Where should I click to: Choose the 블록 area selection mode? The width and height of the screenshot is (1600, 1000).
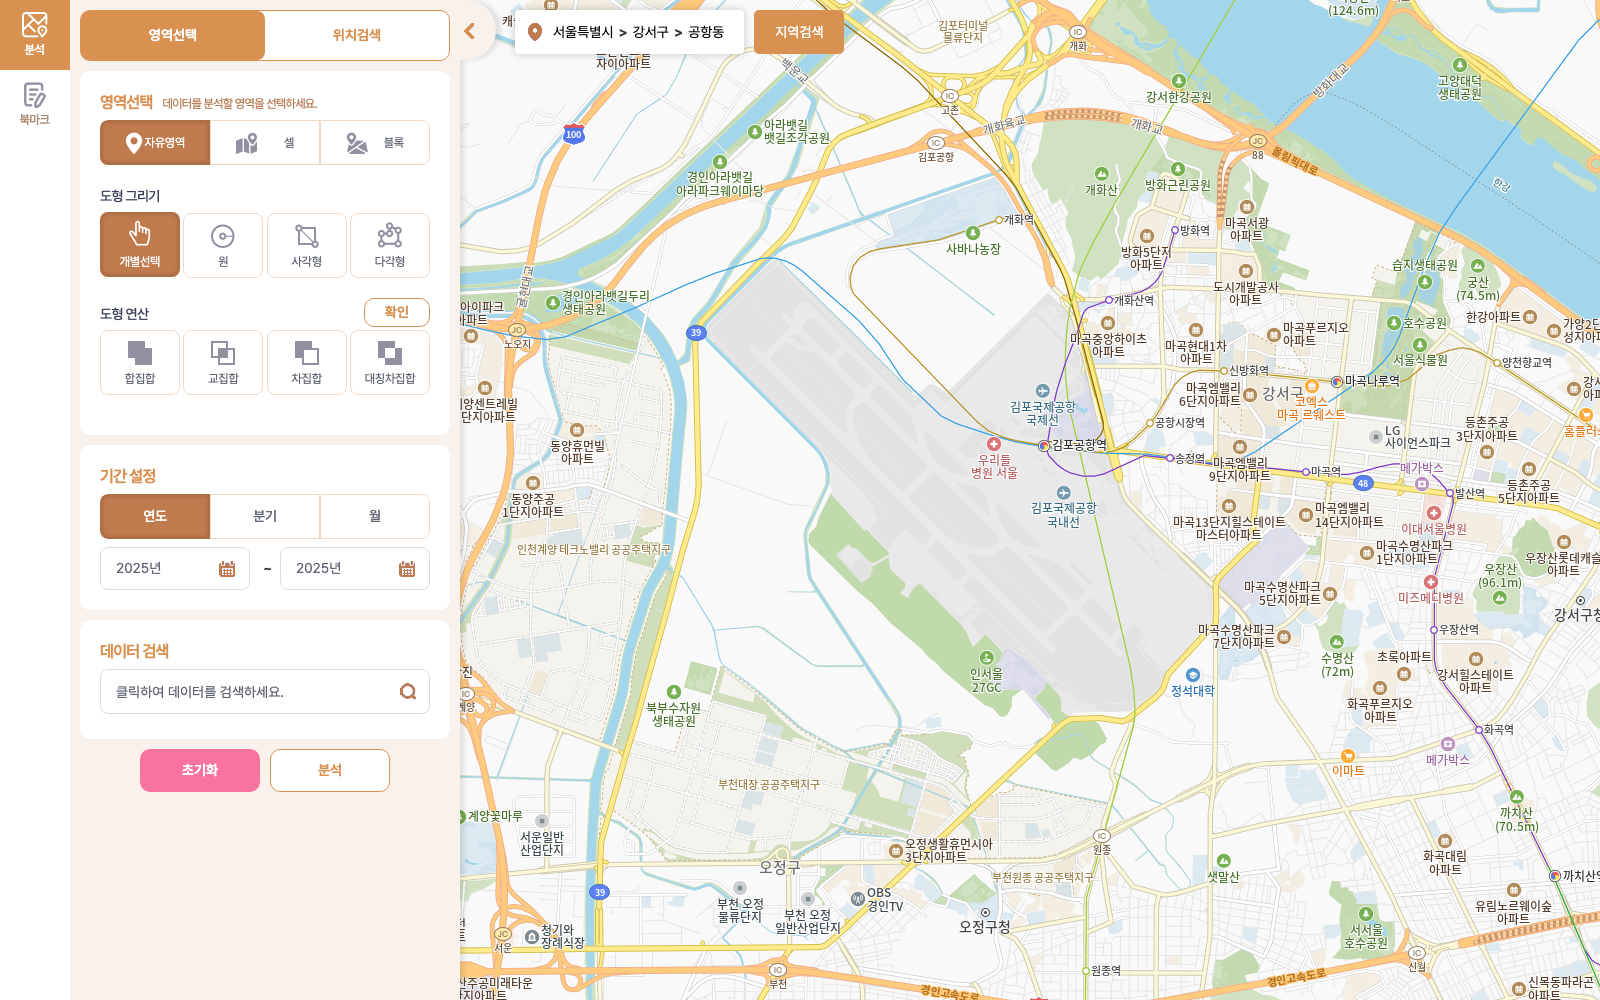(x=375, y=143)
